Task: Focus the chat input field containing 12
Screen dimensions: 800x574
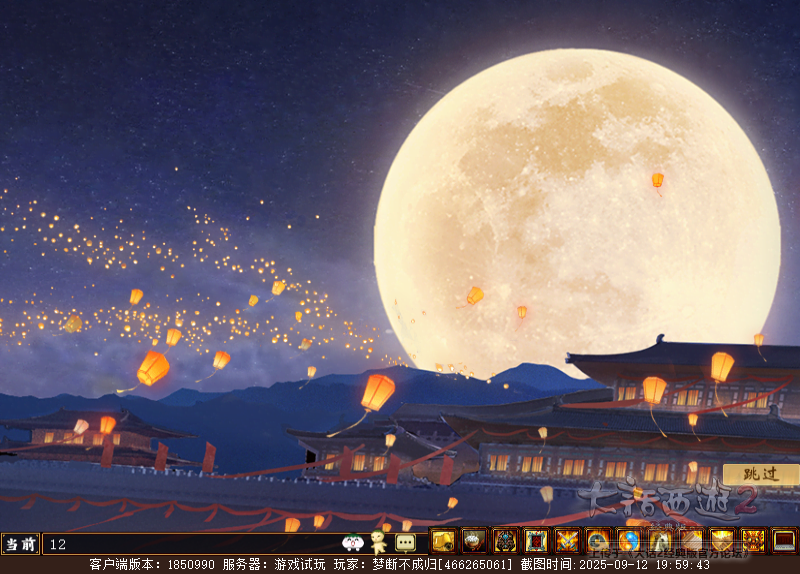Action: click(x=190, y=544)
